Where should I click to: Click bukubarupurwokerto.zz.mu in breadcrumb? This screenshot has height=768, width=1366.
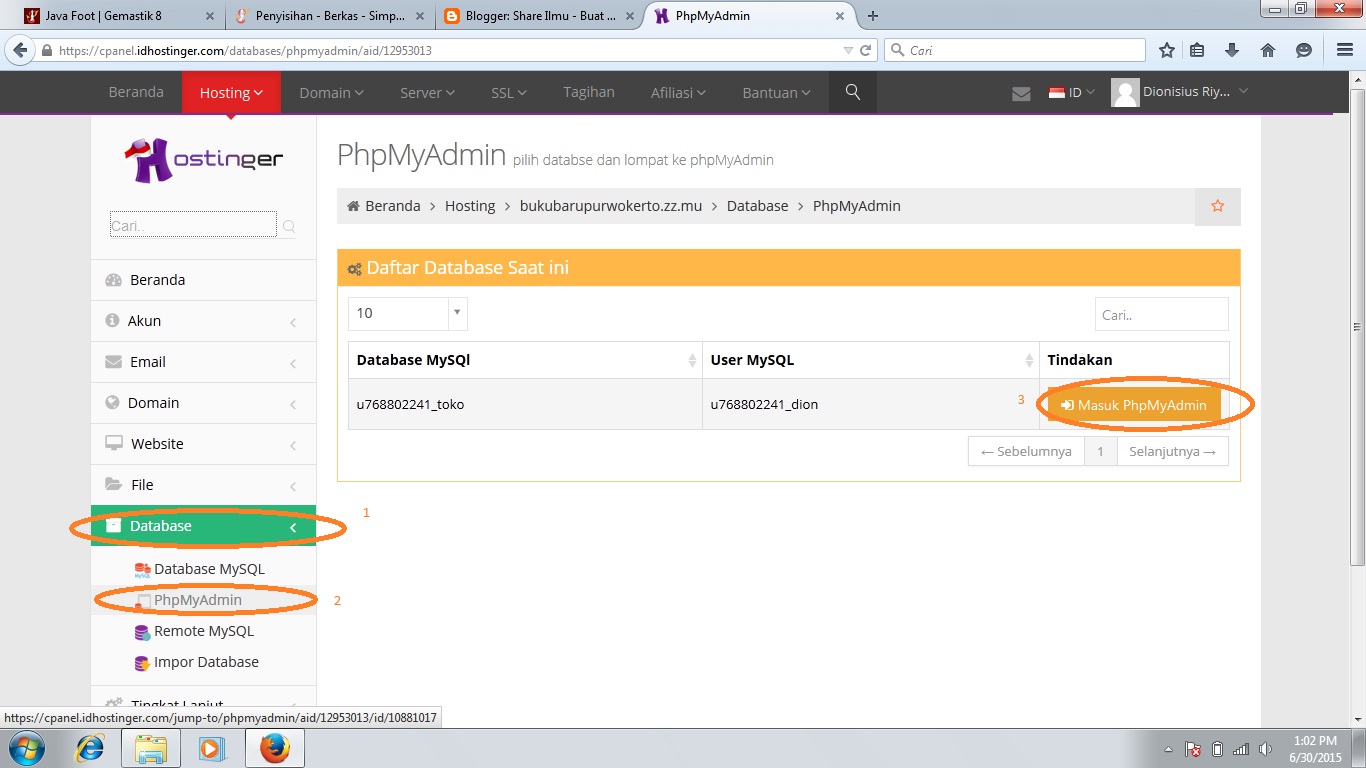tap(611, 206)
